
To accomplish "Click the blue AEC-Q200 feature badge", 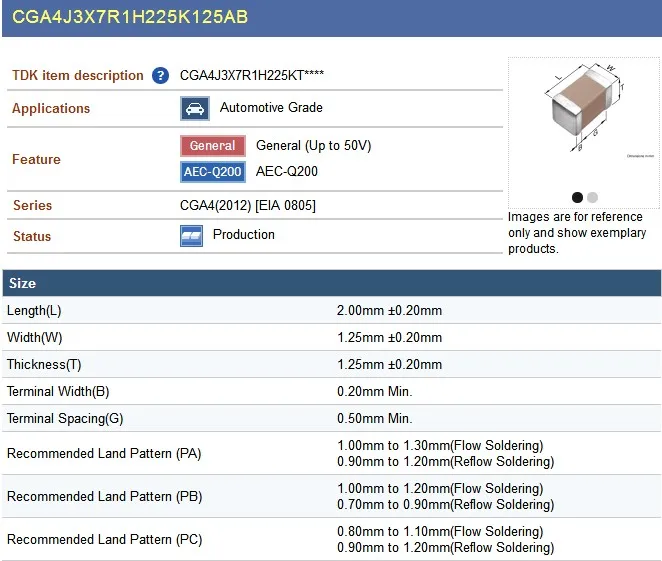I will pos(213,172).
